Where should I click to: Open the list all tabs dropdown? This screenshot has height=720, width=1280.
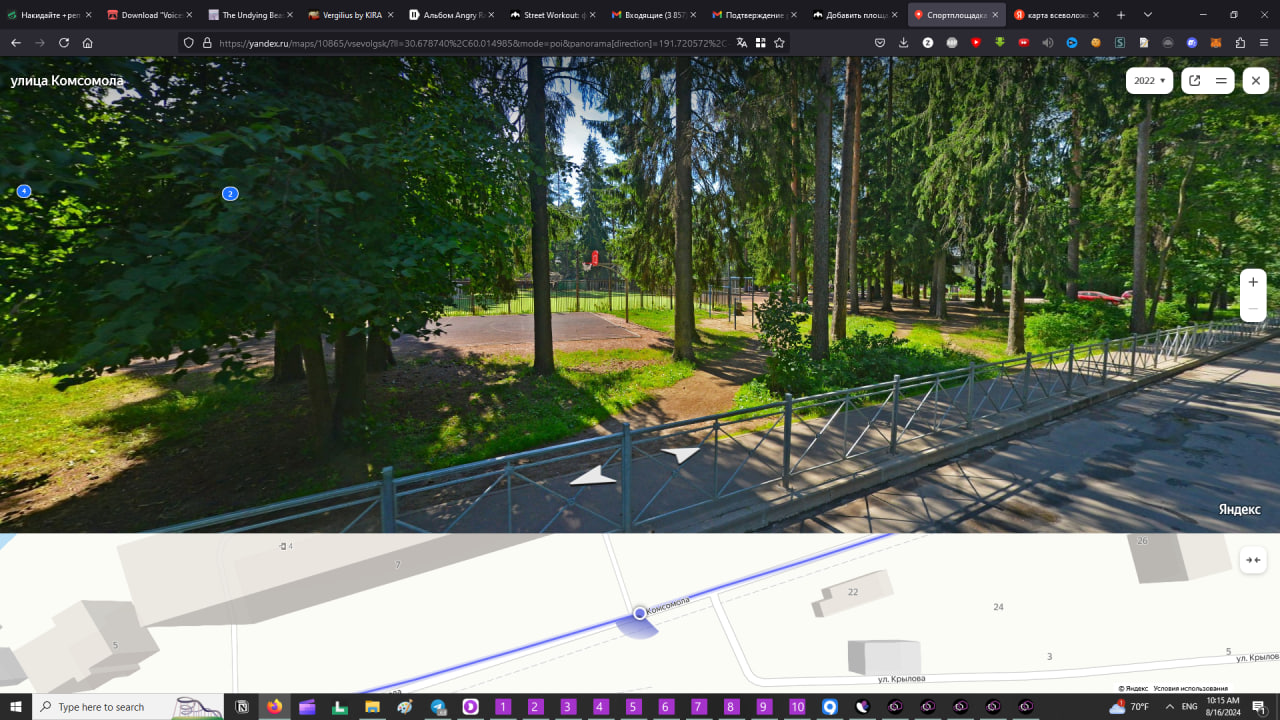(1147, 15)
